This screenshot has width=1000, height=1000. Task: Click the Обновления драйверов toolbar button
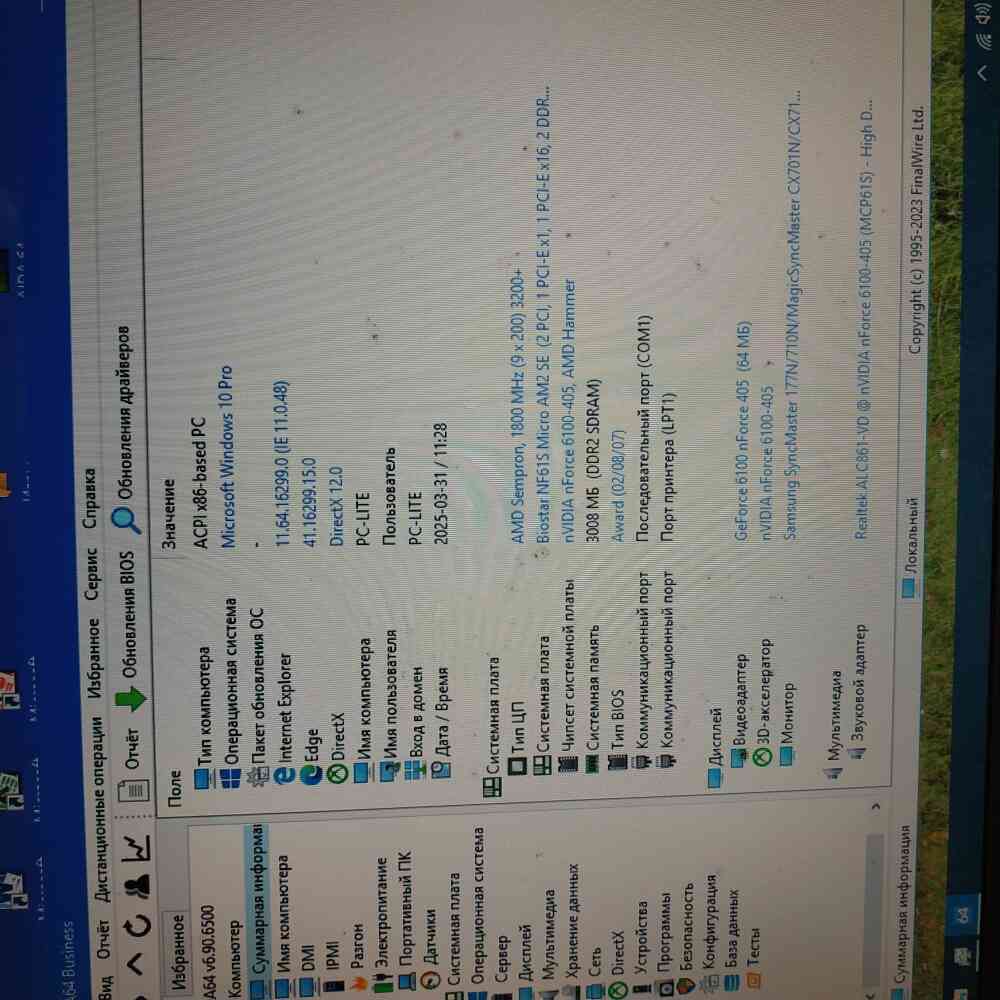125,430
